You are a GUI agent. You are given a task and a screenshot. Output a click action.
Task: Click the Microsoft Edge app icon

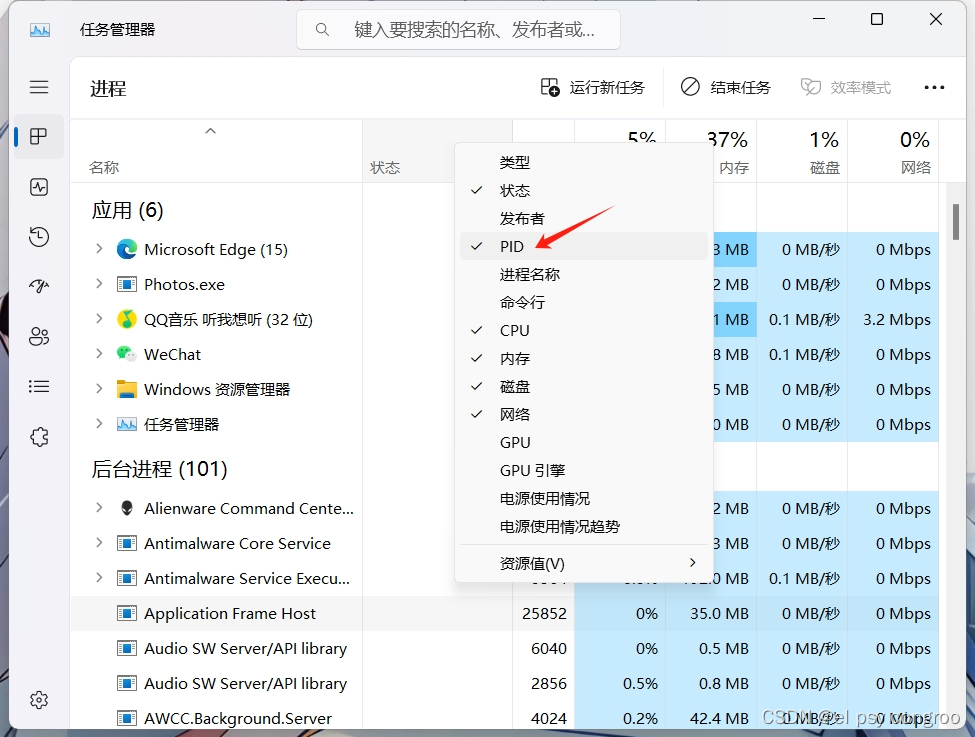click(127, 249)
